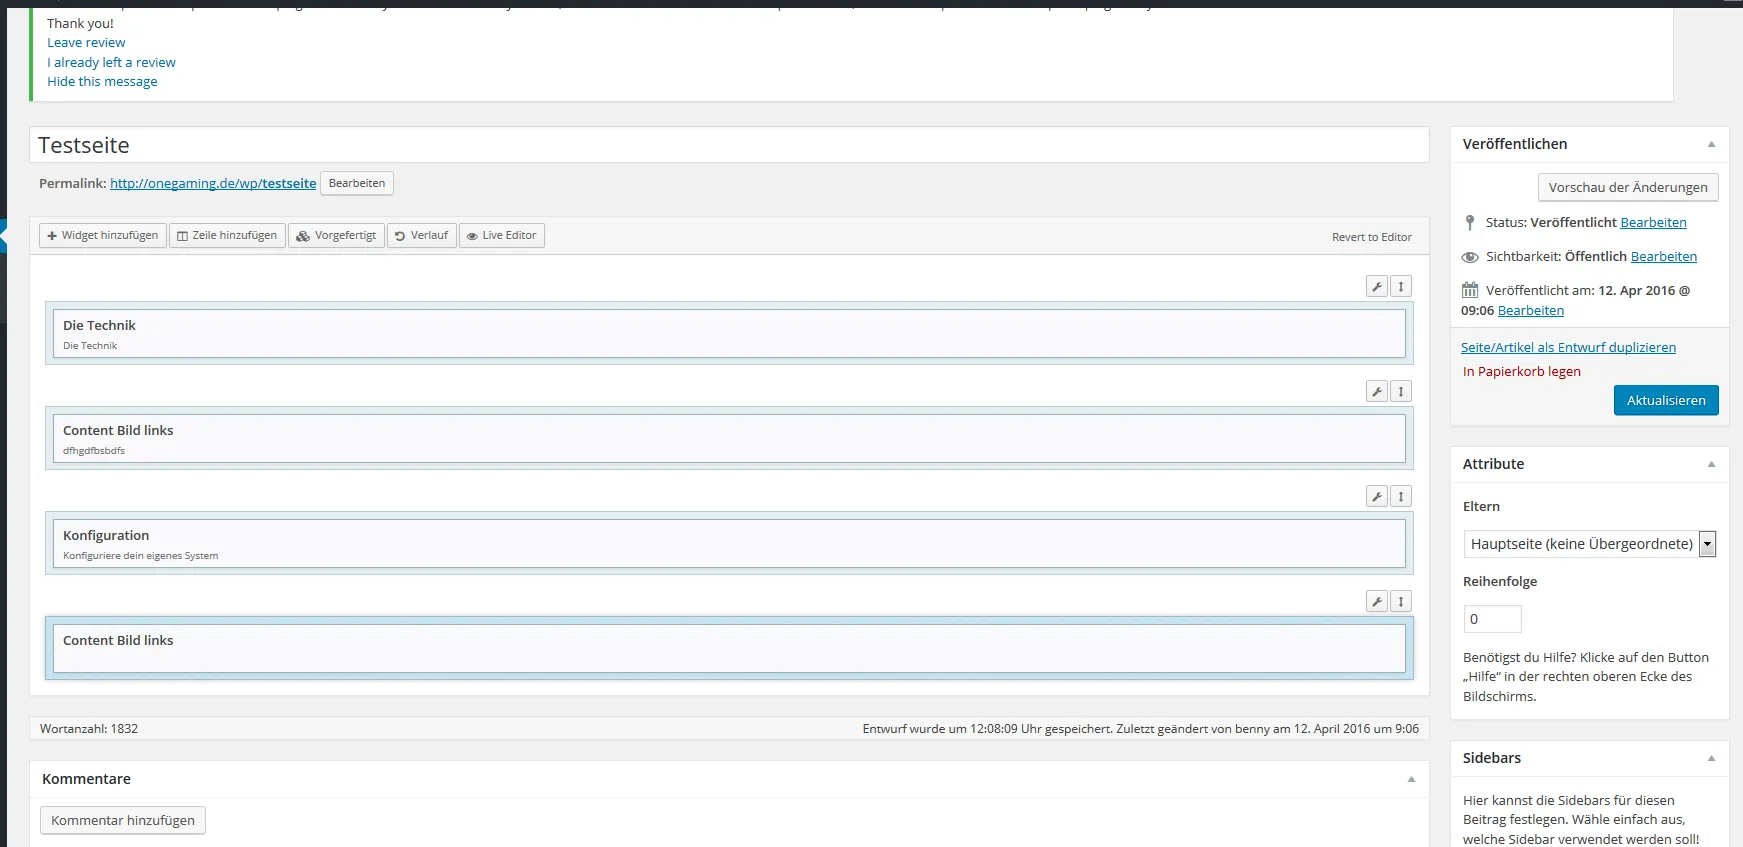Collapse the Kommentare section
The width and height of the screenshot is (1743, 847).
(1411, 780)
